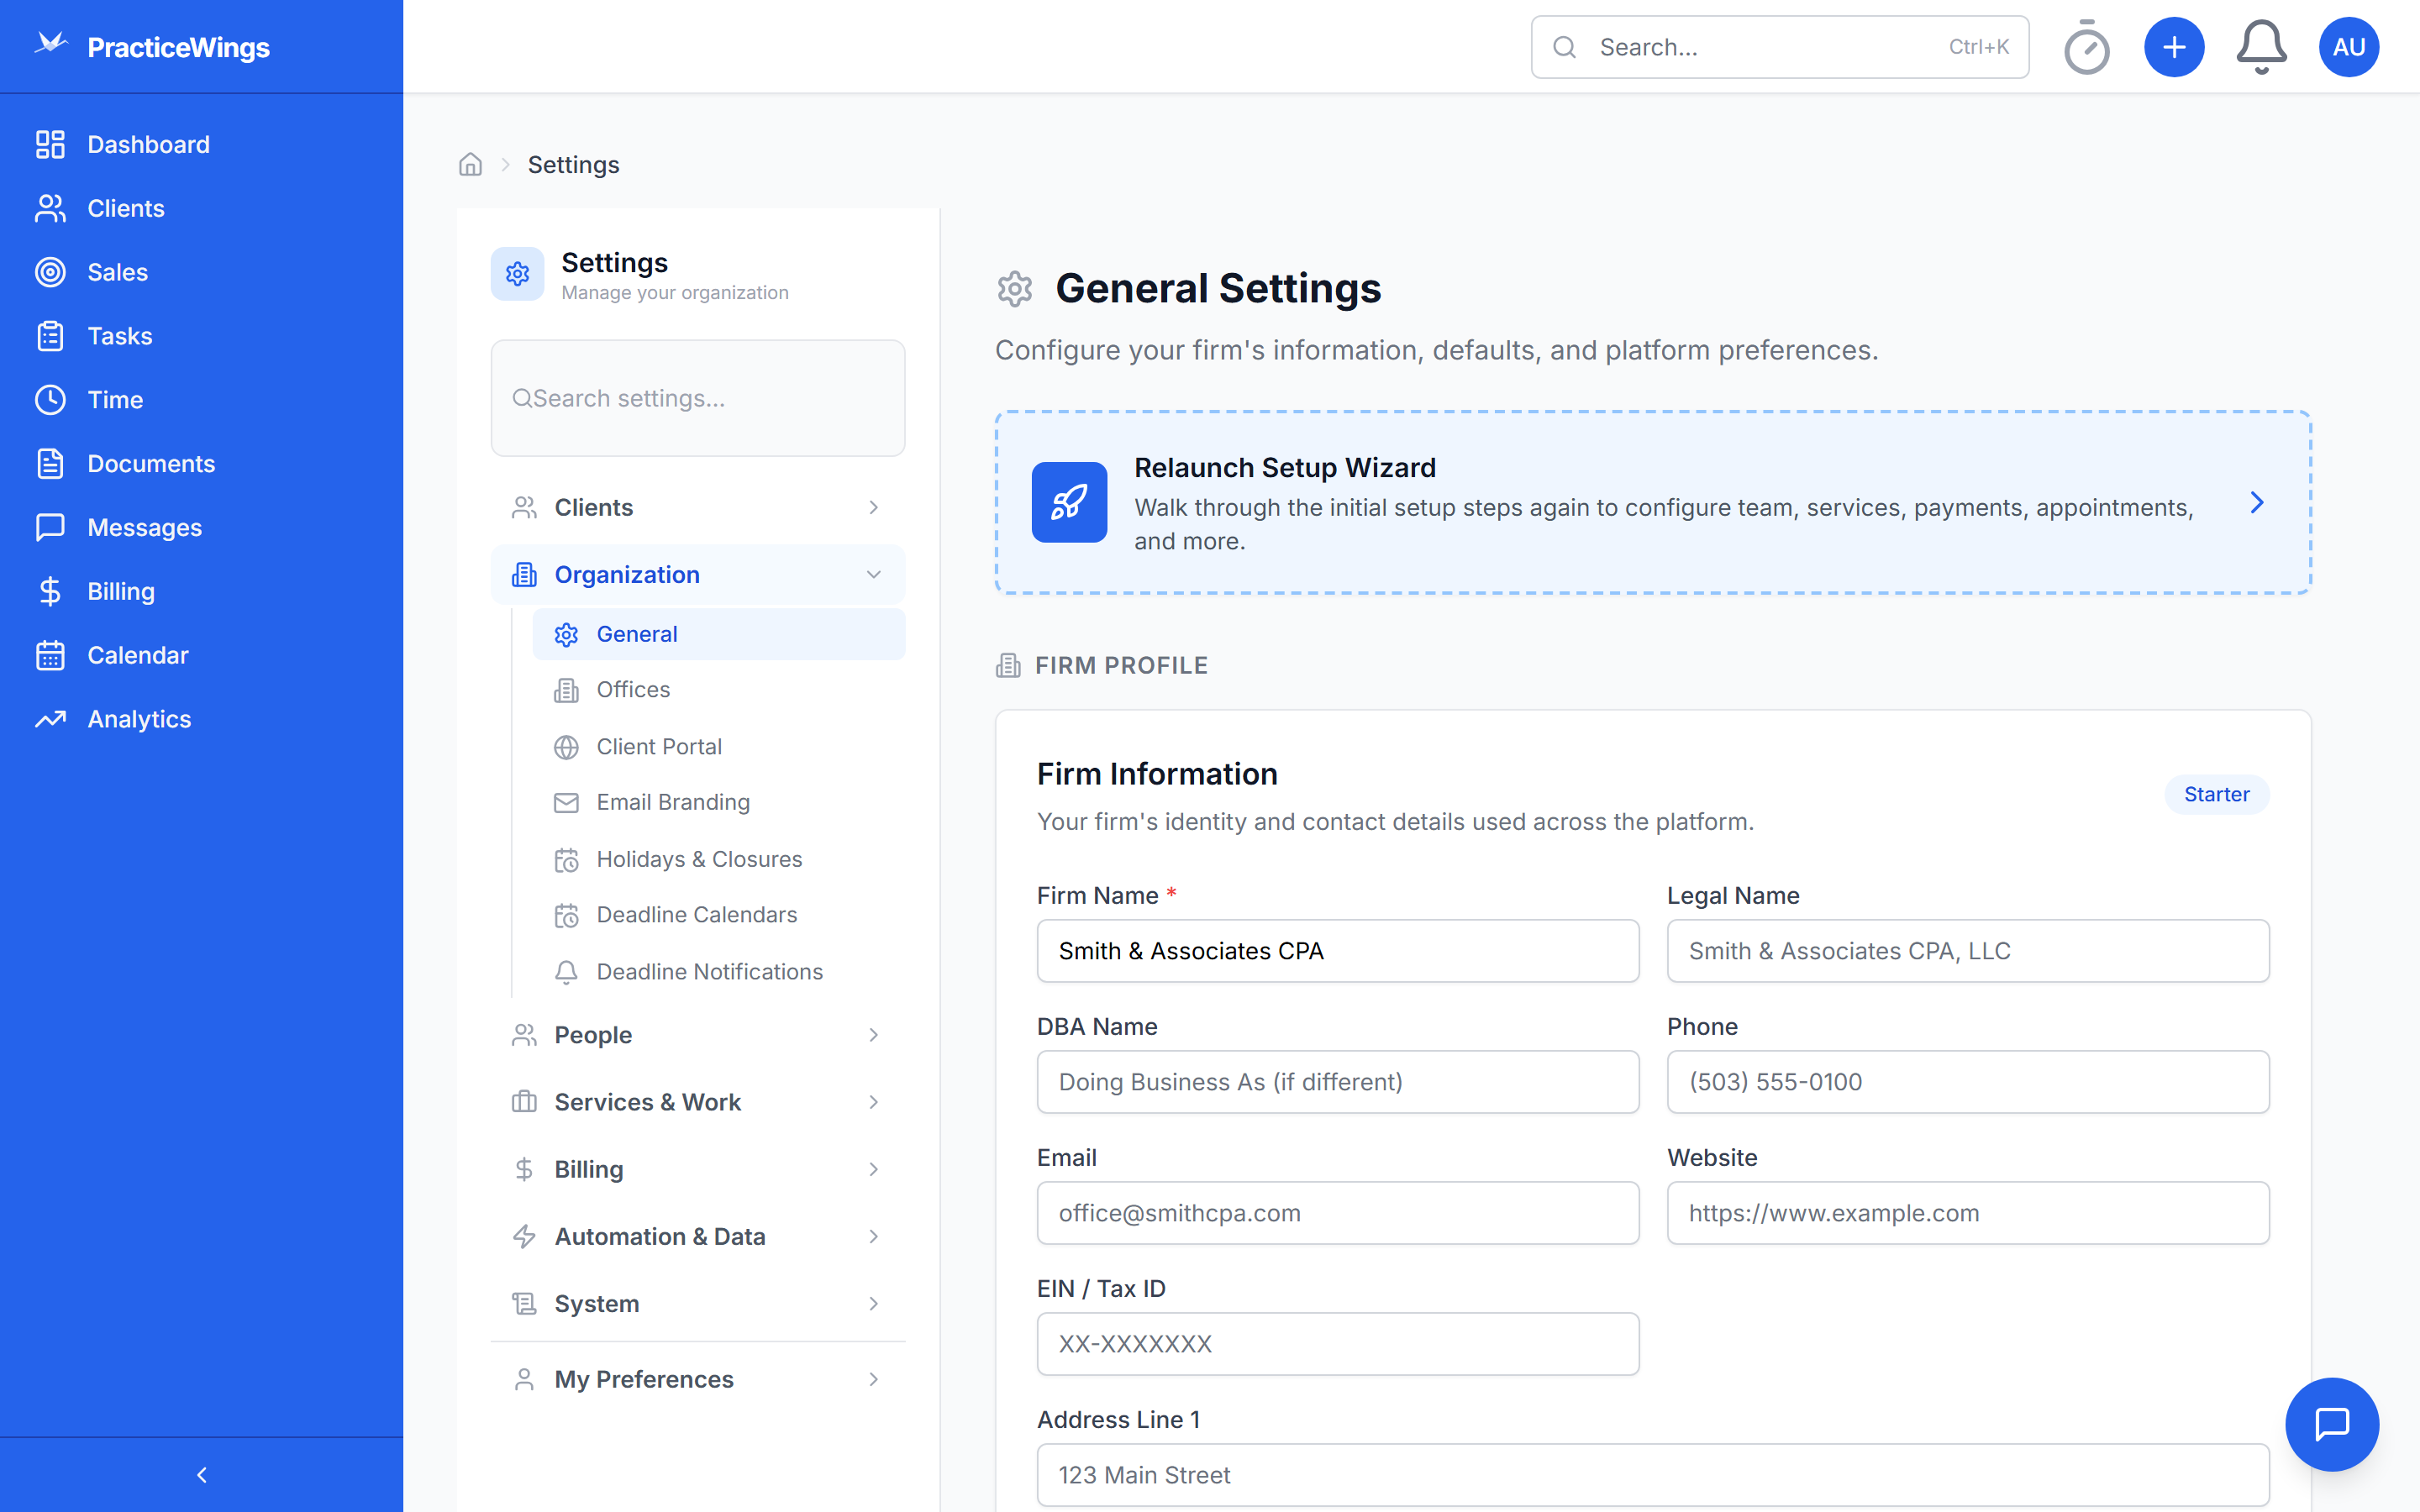Click the Firm Profile building icon
Screen dimensions: 2420x1512
click(x=1008, y=665)
